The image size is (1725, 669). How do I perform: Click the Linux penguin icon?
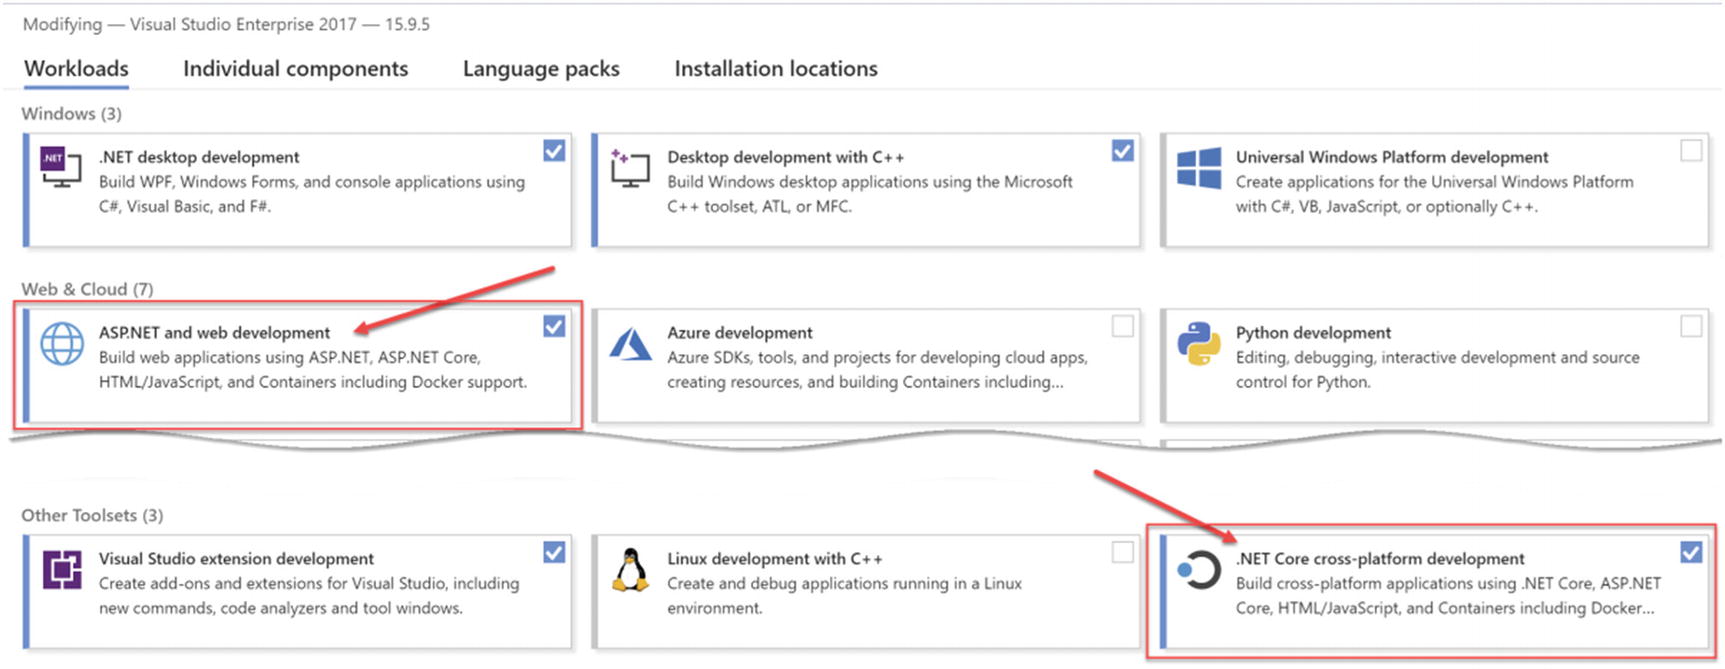[x=630, y=570]
